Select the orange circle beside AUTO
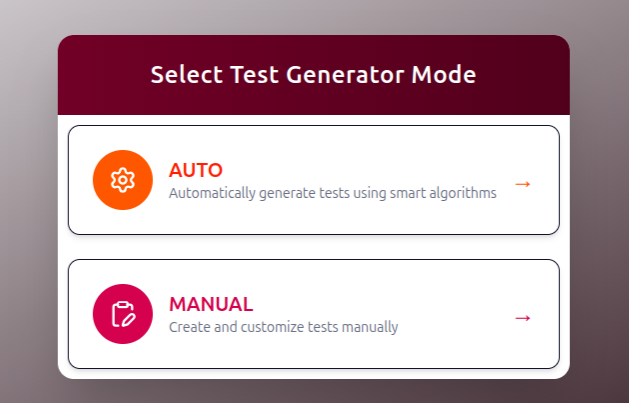 (x=123, y=180)
